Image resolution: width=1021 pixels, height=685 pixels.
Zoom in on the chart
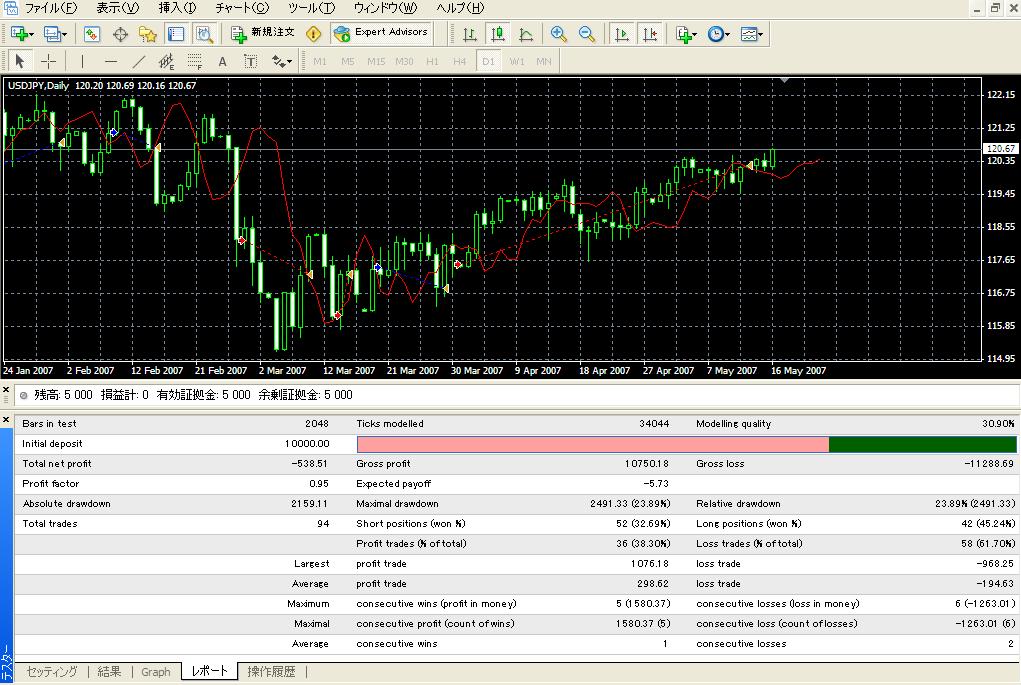558,34
